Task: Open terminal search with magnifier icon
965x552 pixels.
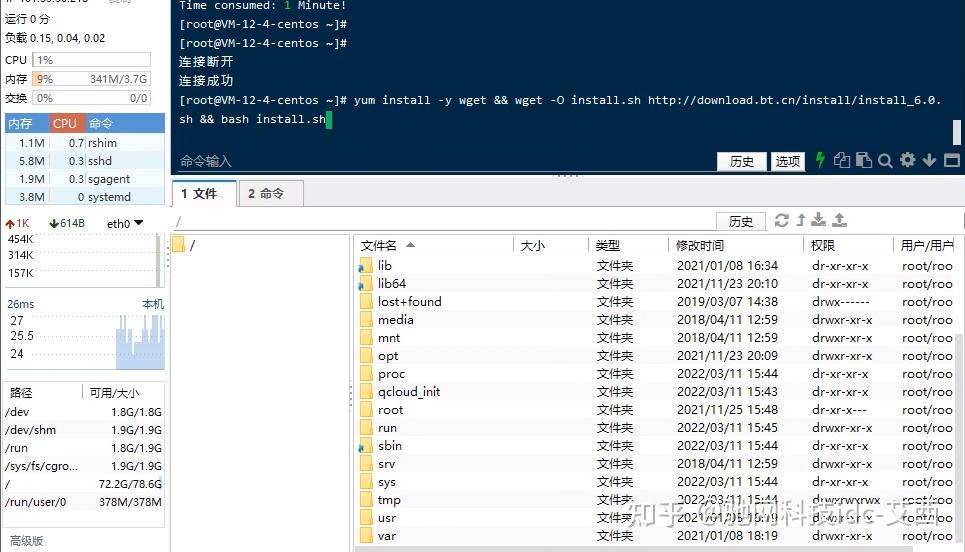Action: coord(885,161)
